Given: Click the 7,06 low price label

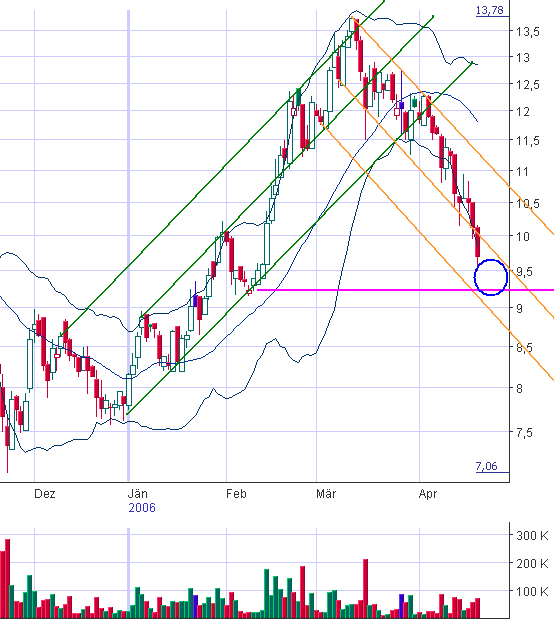Looking at the screenshot, I should click(486, 466).
